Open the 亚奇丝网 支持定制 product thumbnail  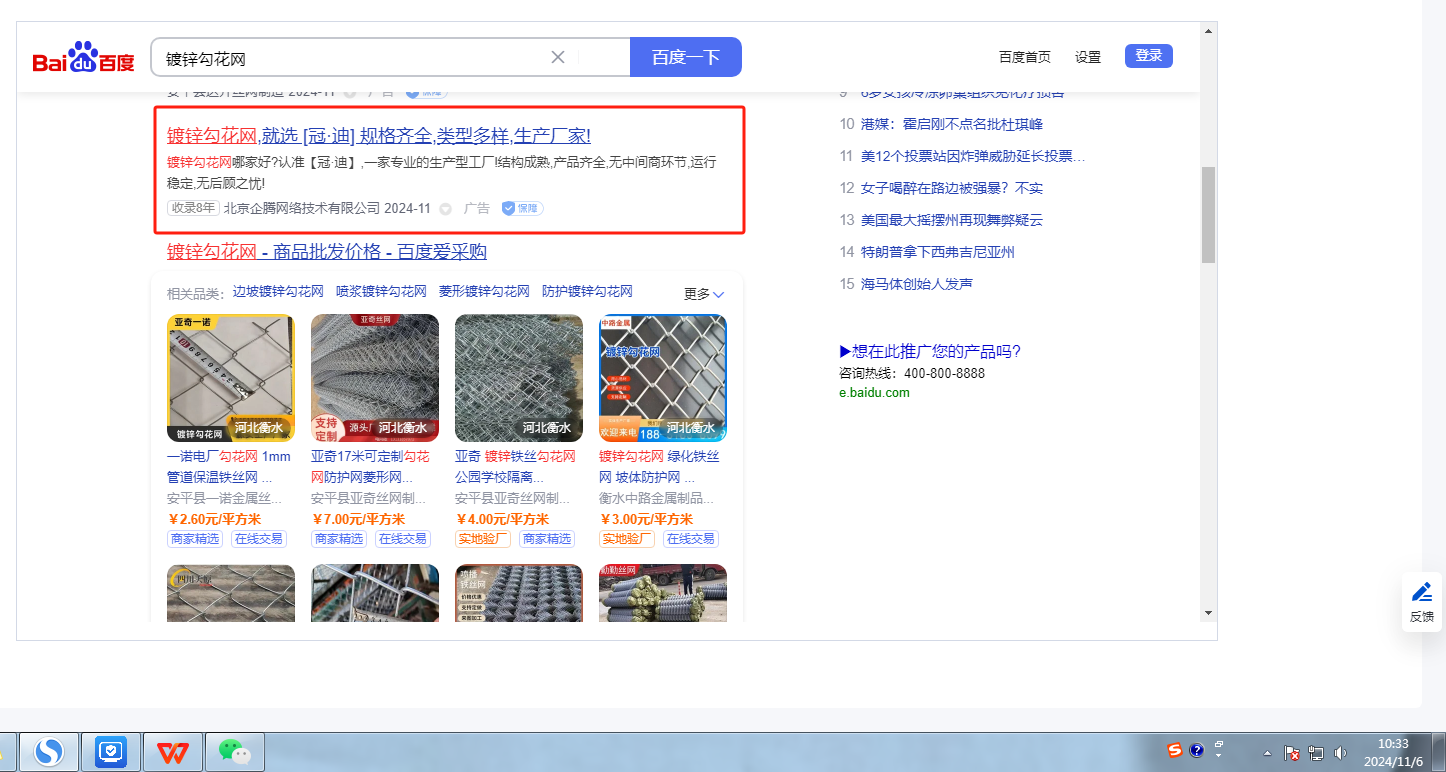(375, 378)
